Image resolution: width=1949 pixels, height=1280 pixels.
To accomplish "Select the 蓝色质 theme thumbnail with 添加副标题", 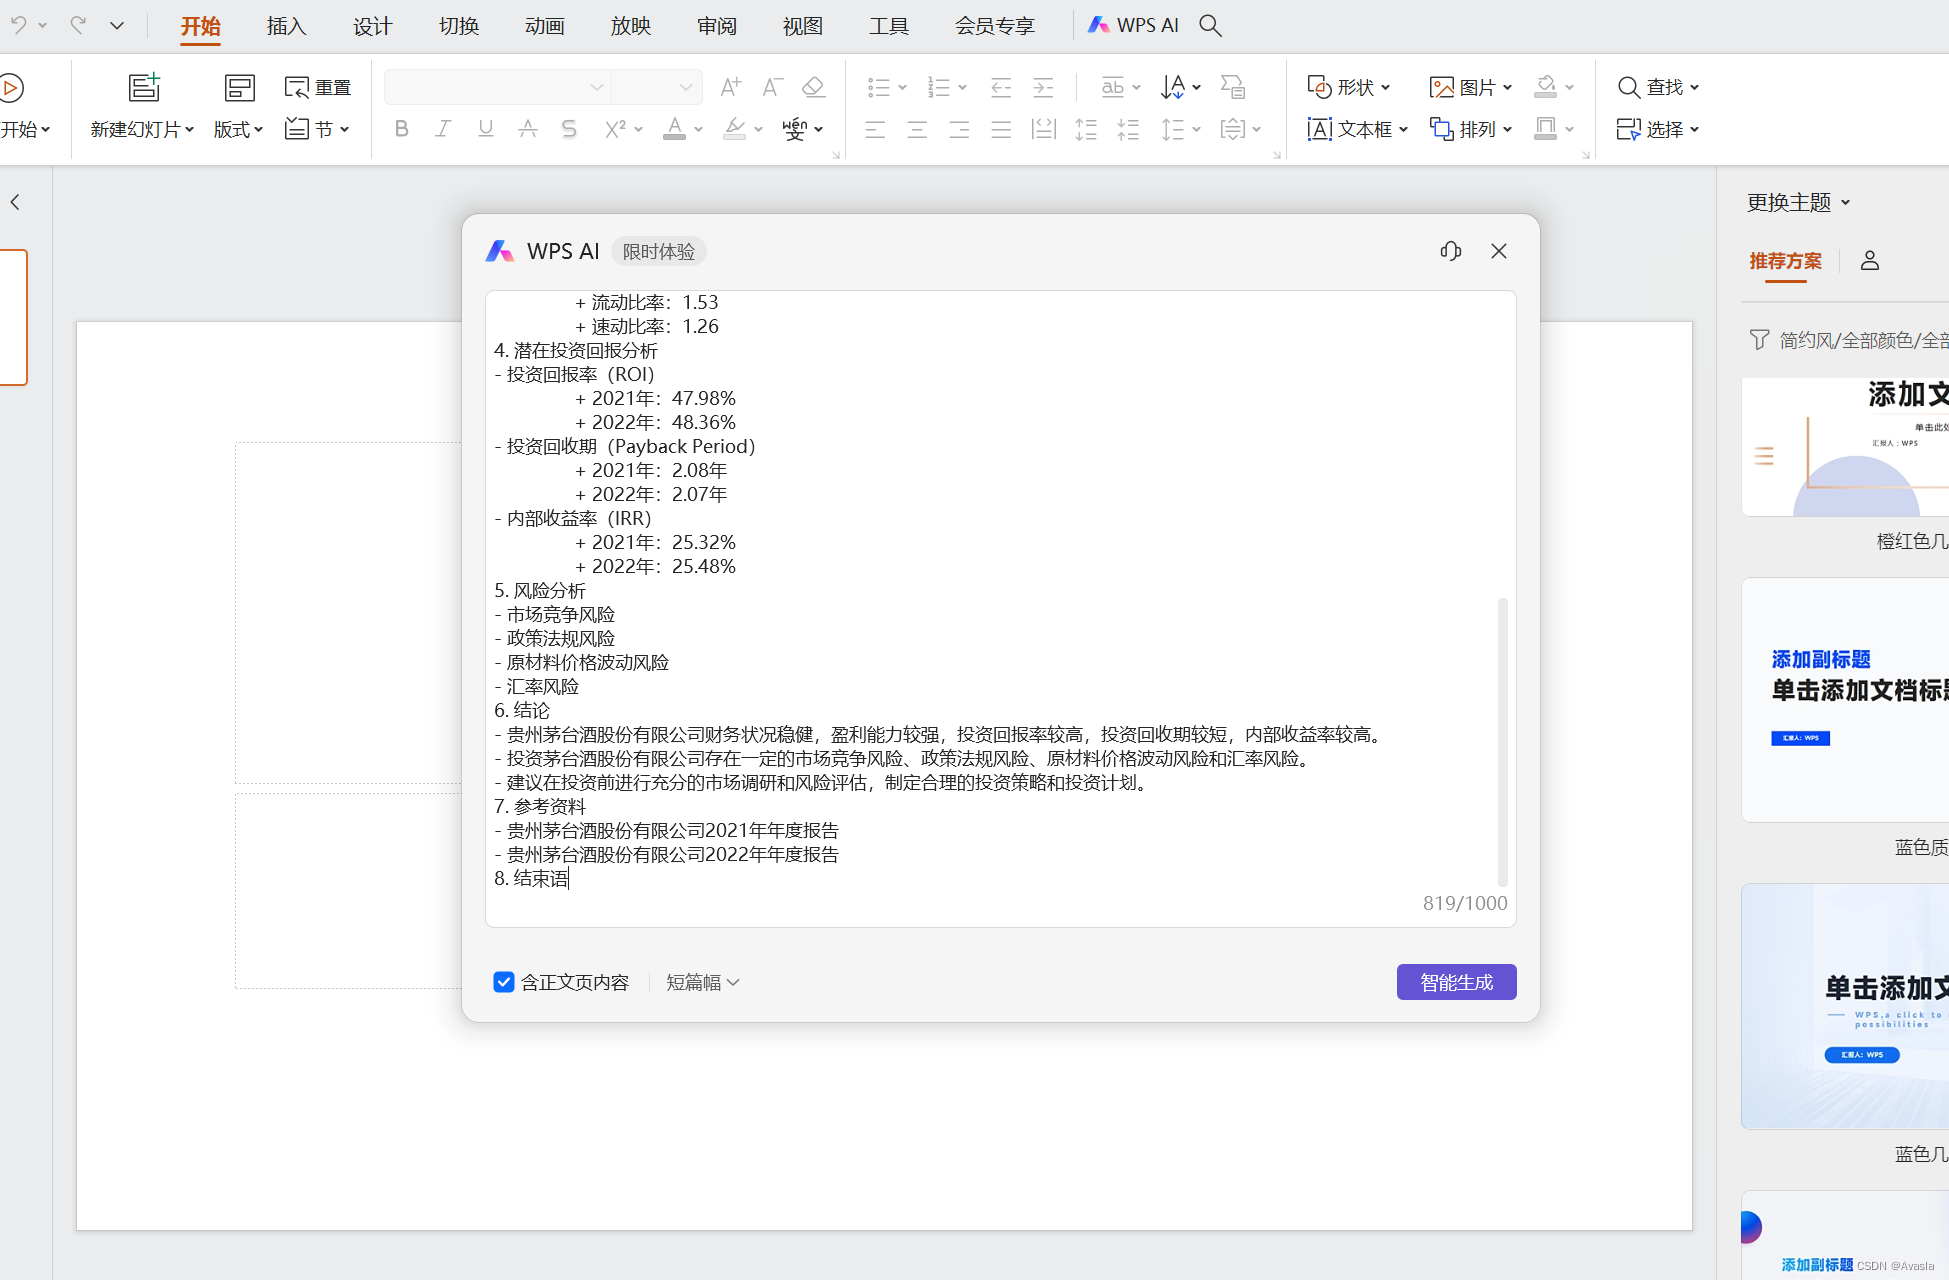I will 1845,700.
